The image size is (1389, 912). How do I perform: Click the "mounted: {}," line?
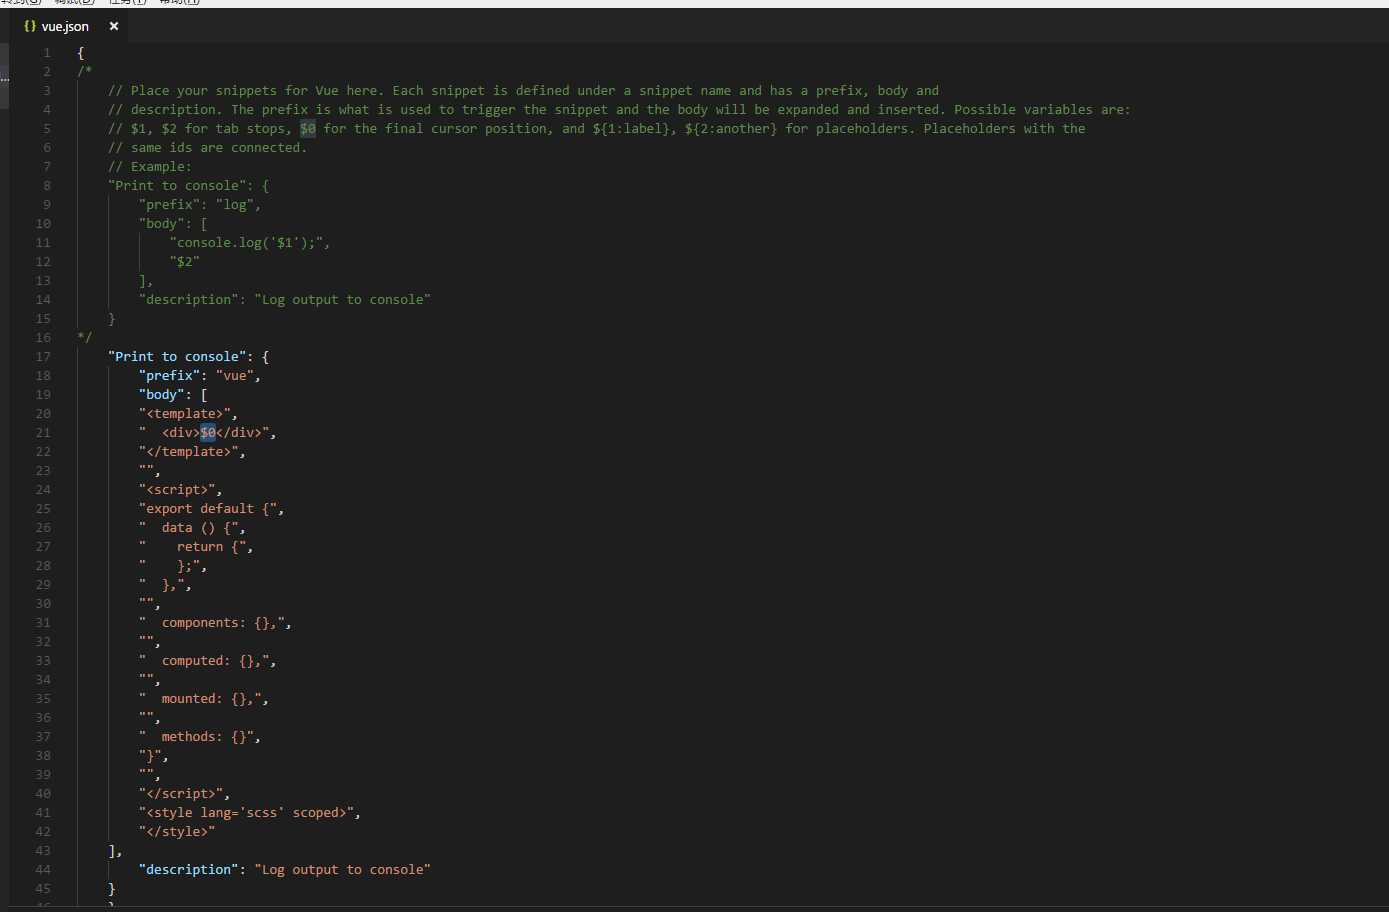coord(204,699)
